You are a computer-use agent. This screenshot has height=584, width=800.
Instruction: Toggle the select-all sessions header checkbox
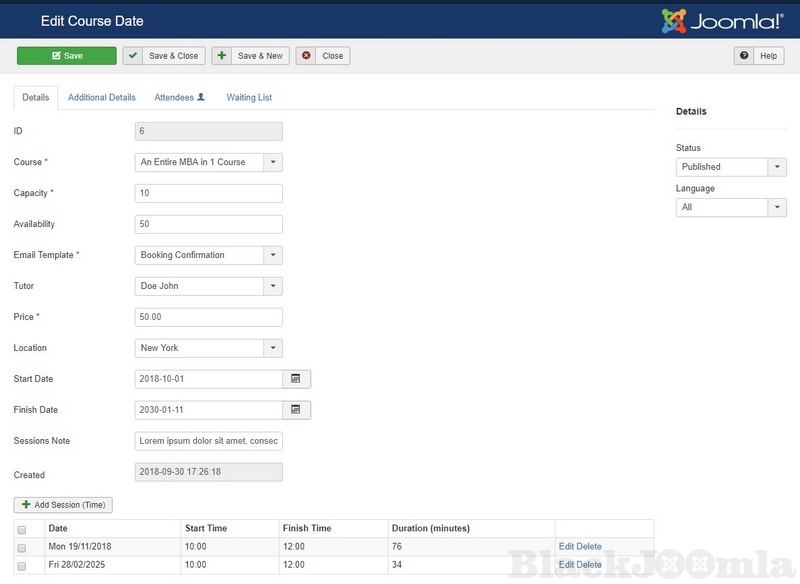tap(22, 529)
